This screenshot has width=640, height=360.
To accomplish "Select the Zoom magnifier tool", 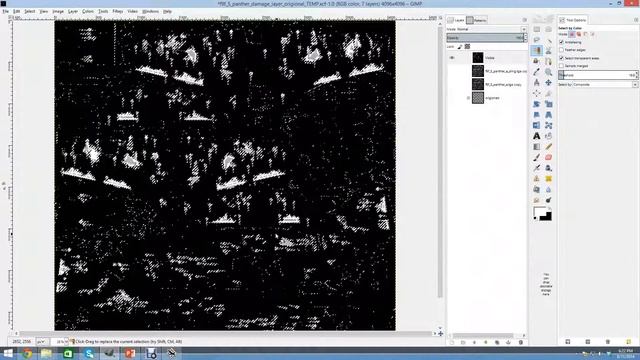I will [x=549, y=72].
